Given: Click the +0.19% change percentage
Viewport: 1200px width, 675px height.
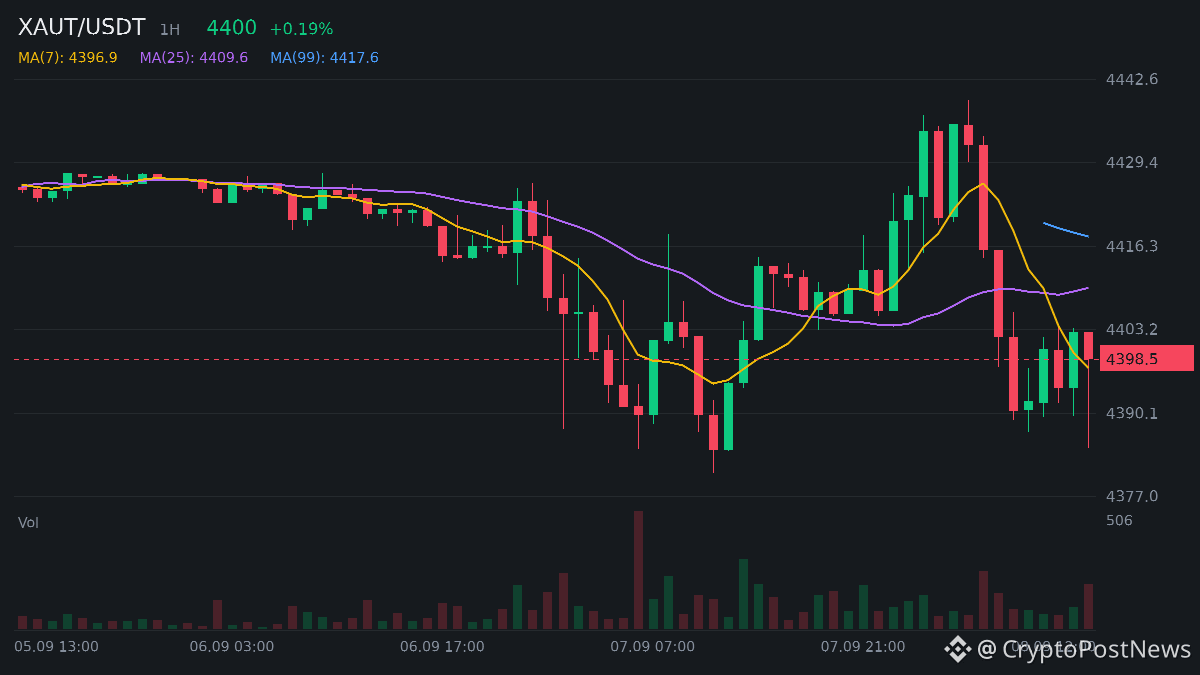Looking at the screenshot, I should coord(301,29).
